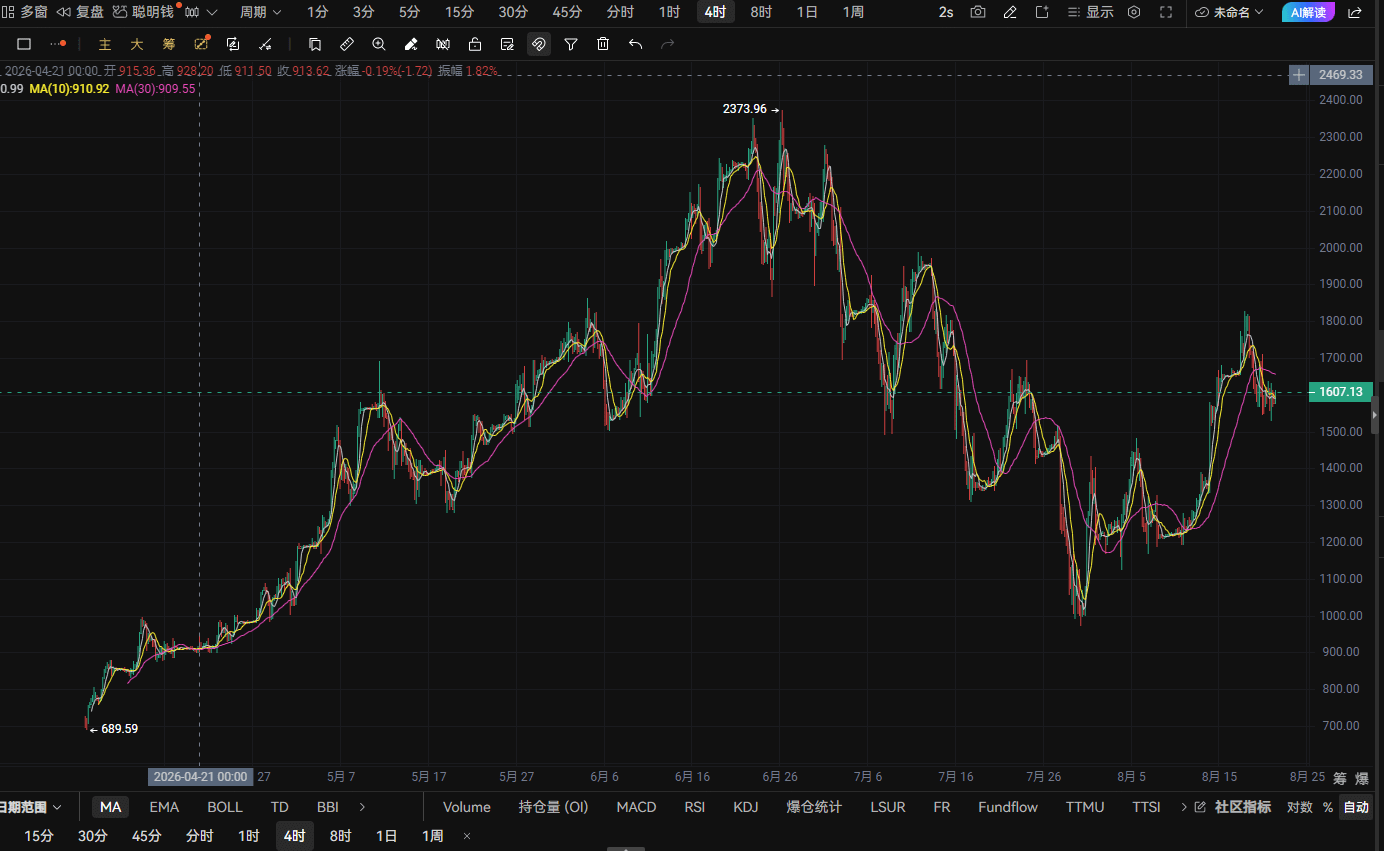Open the filter funnel tool
Image resolution: width=1384 pixels, height=851 pixels.
click(x=571, y=44)
